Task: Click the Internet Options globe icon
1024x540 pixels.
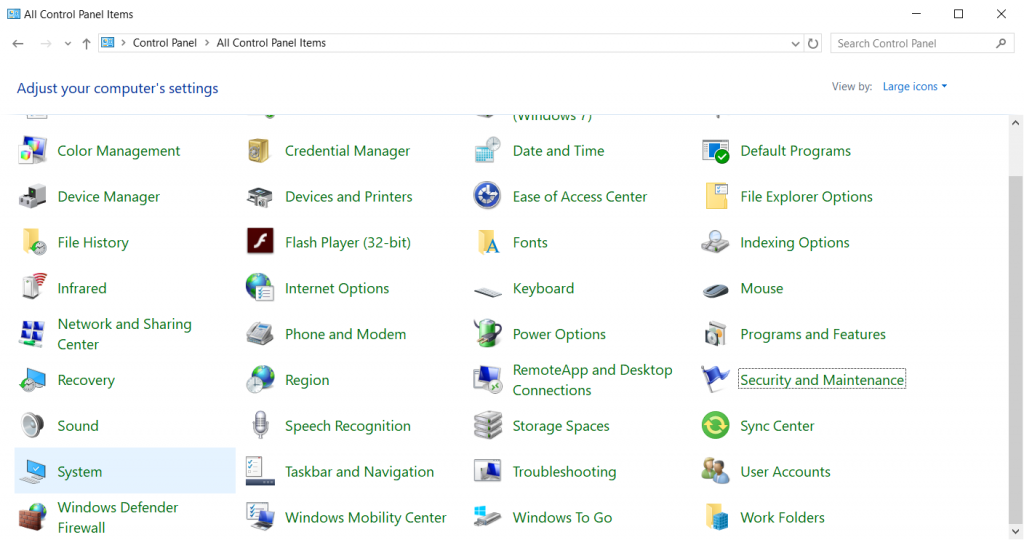Action: pyautogui.click(x=260, y=287)
